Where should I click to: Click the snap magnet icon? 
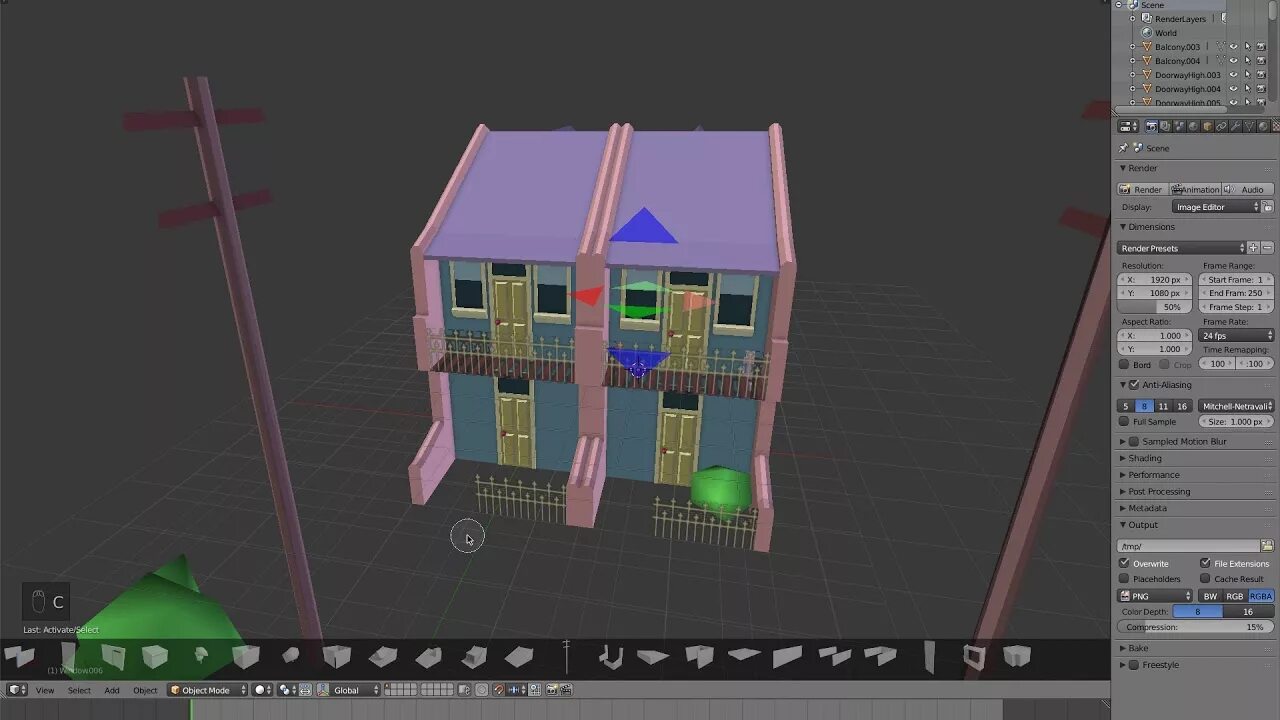pos(498,690)
